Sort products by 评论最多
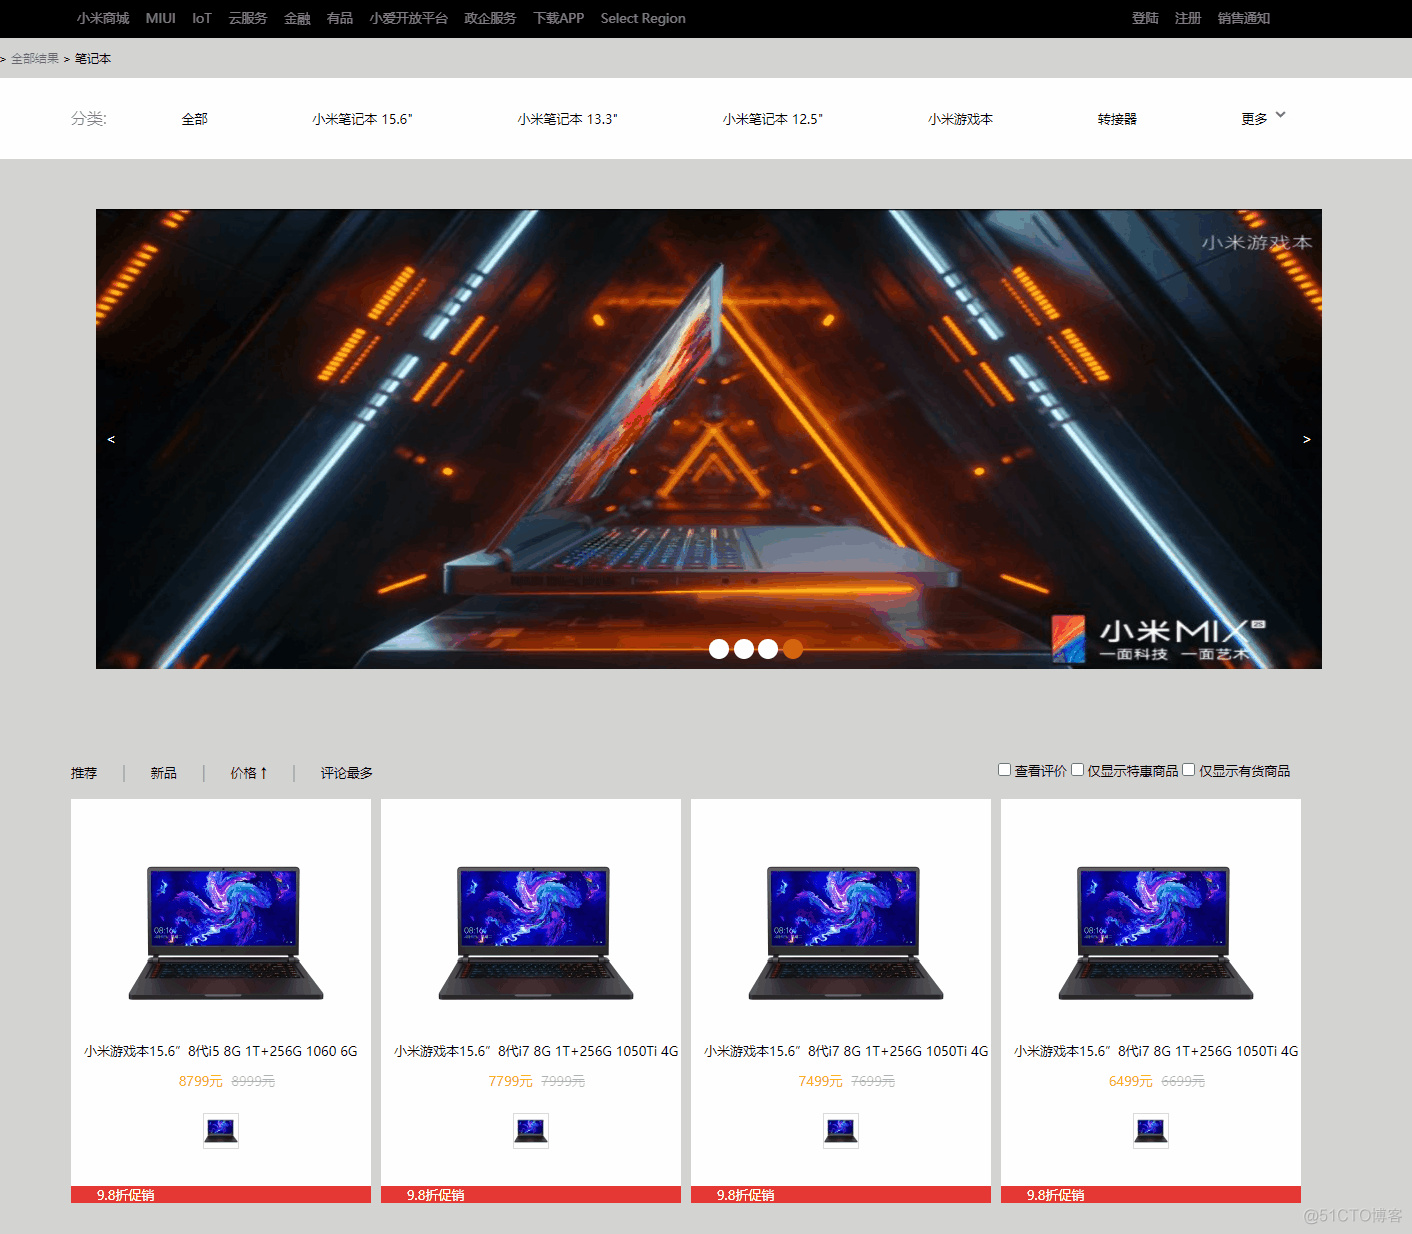This screenshot has height=1234, width=1412. tap(346, 773)
